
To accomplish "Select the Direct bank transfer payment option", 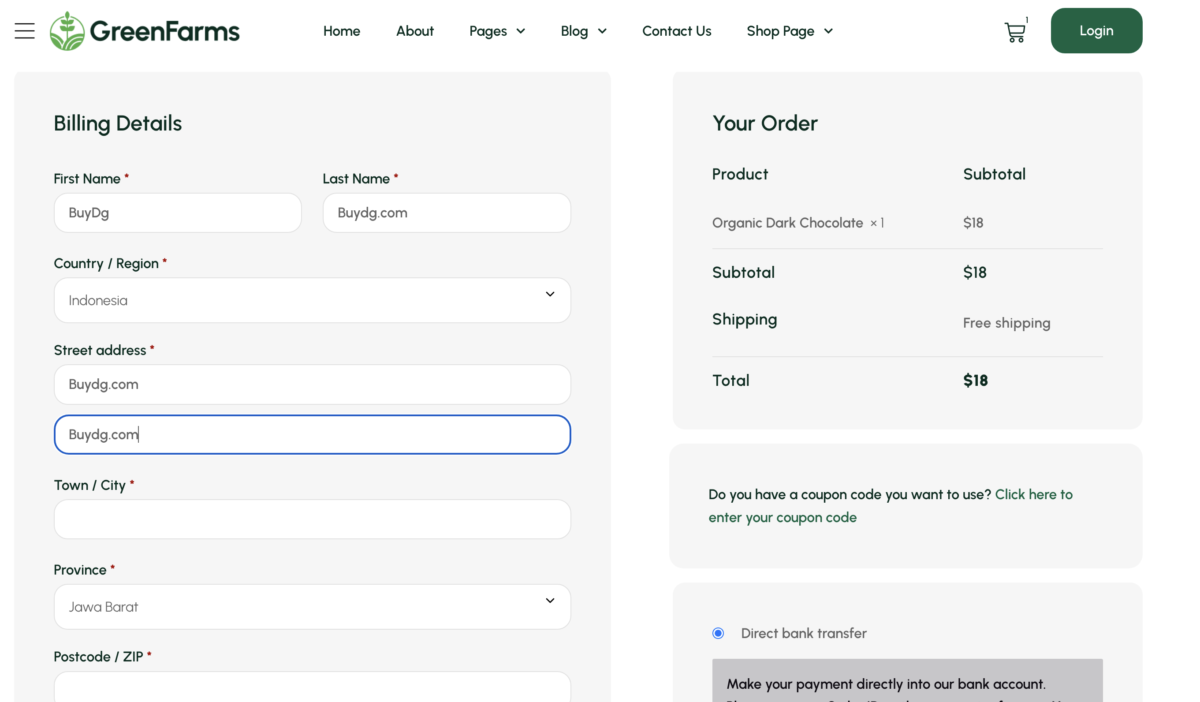I will [x=717, y=633].
